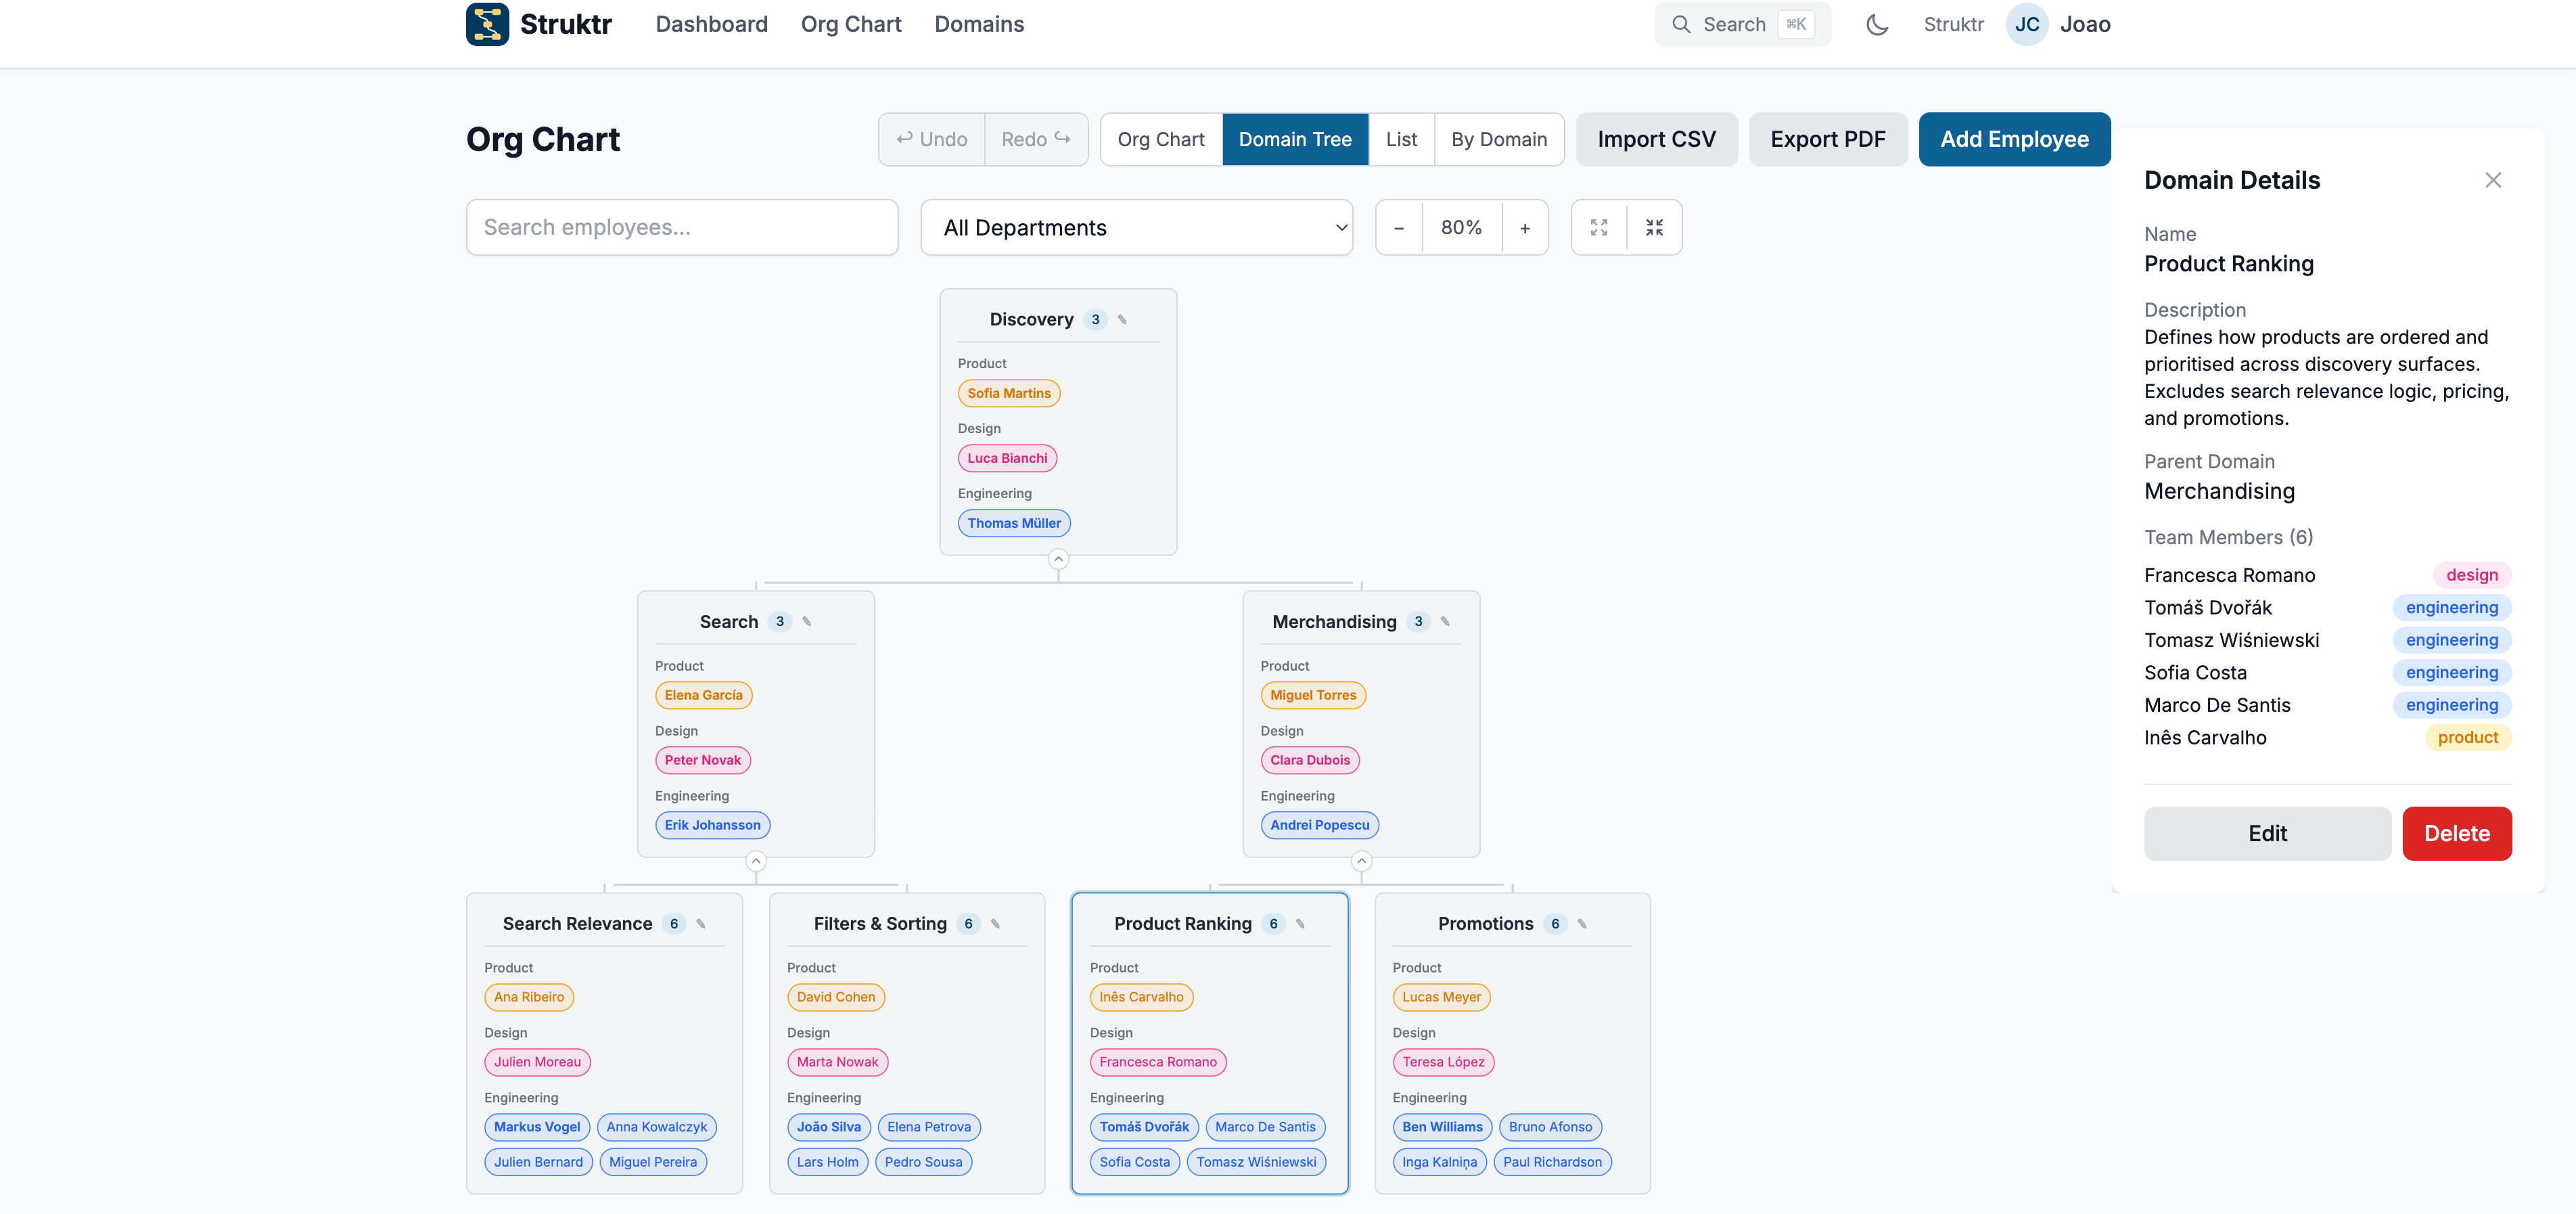Open the JC avatar profile

click(2026, 24)
